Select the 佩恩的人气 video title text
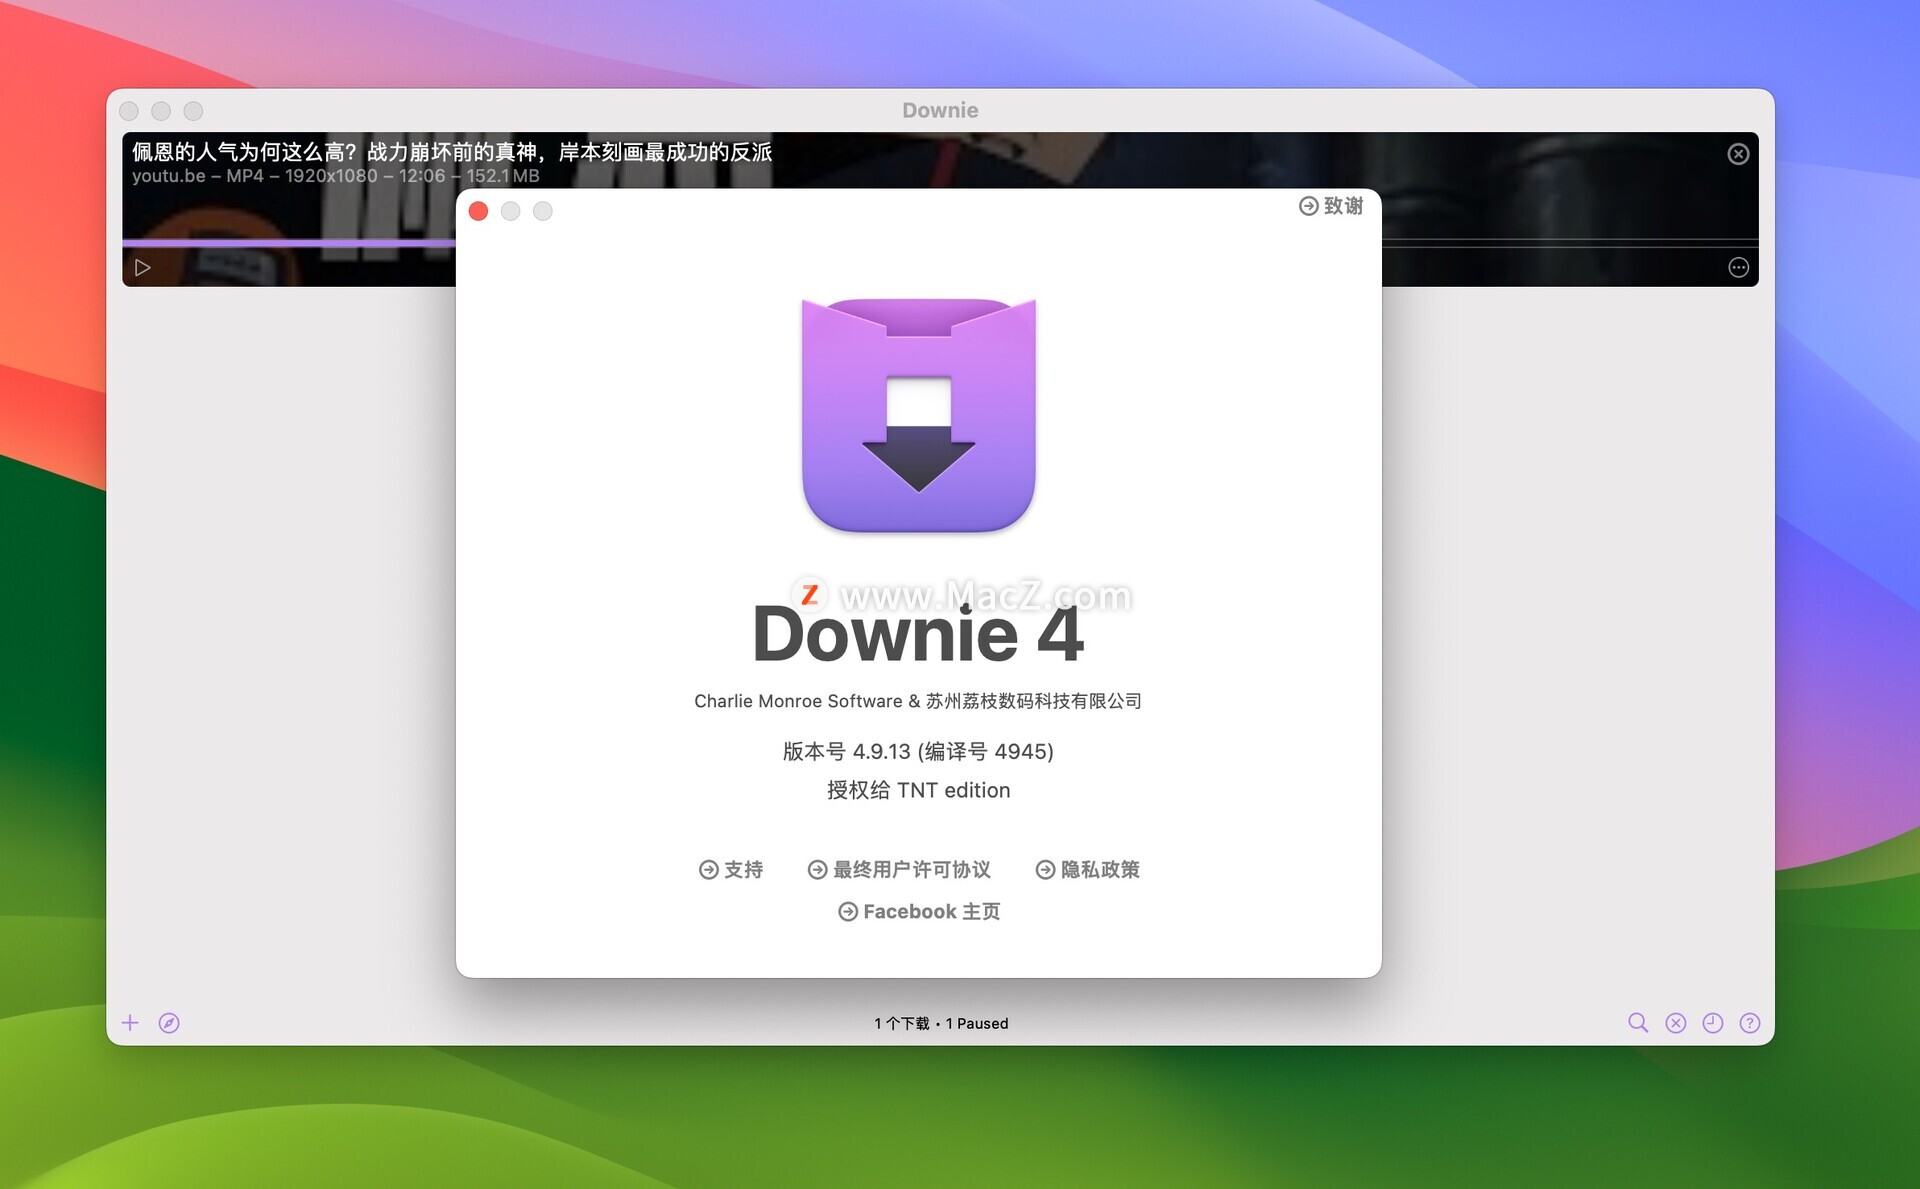This screenshot has height=1189, width=1920. click(x=452, y=151)
